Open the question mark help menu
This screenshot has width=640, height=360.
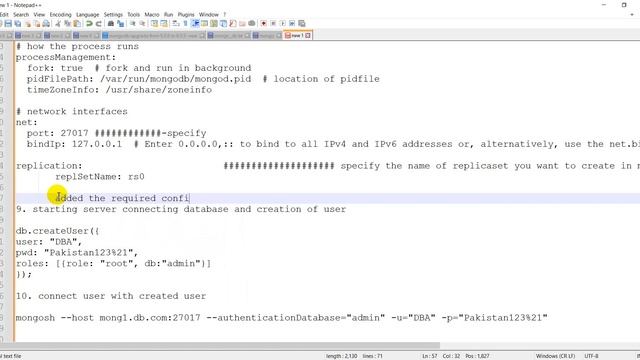[x=224, y=15]
